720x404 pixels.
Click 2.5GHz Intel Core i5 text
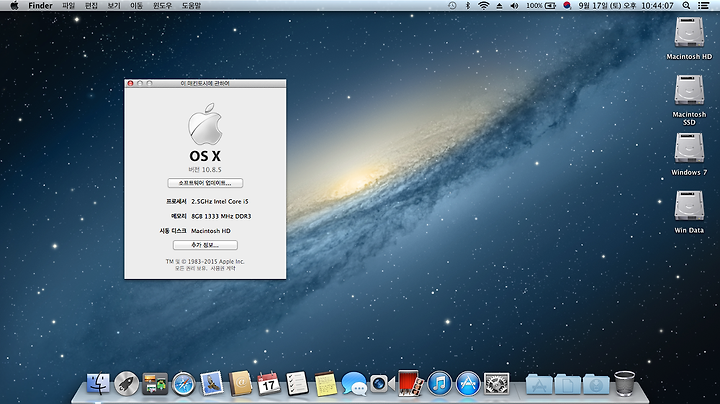click(x=220, y=202)
